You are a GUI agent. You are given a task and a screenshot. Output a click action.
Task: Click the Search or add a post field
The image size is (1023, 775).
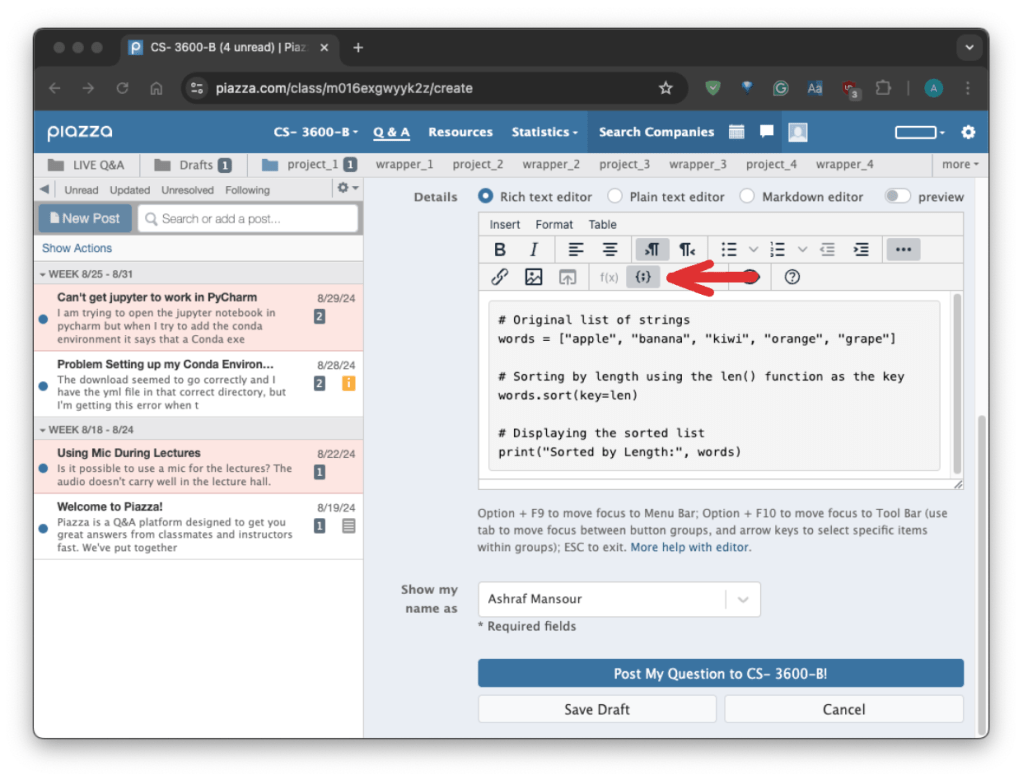pyautogui.click(x=248, y=219)
